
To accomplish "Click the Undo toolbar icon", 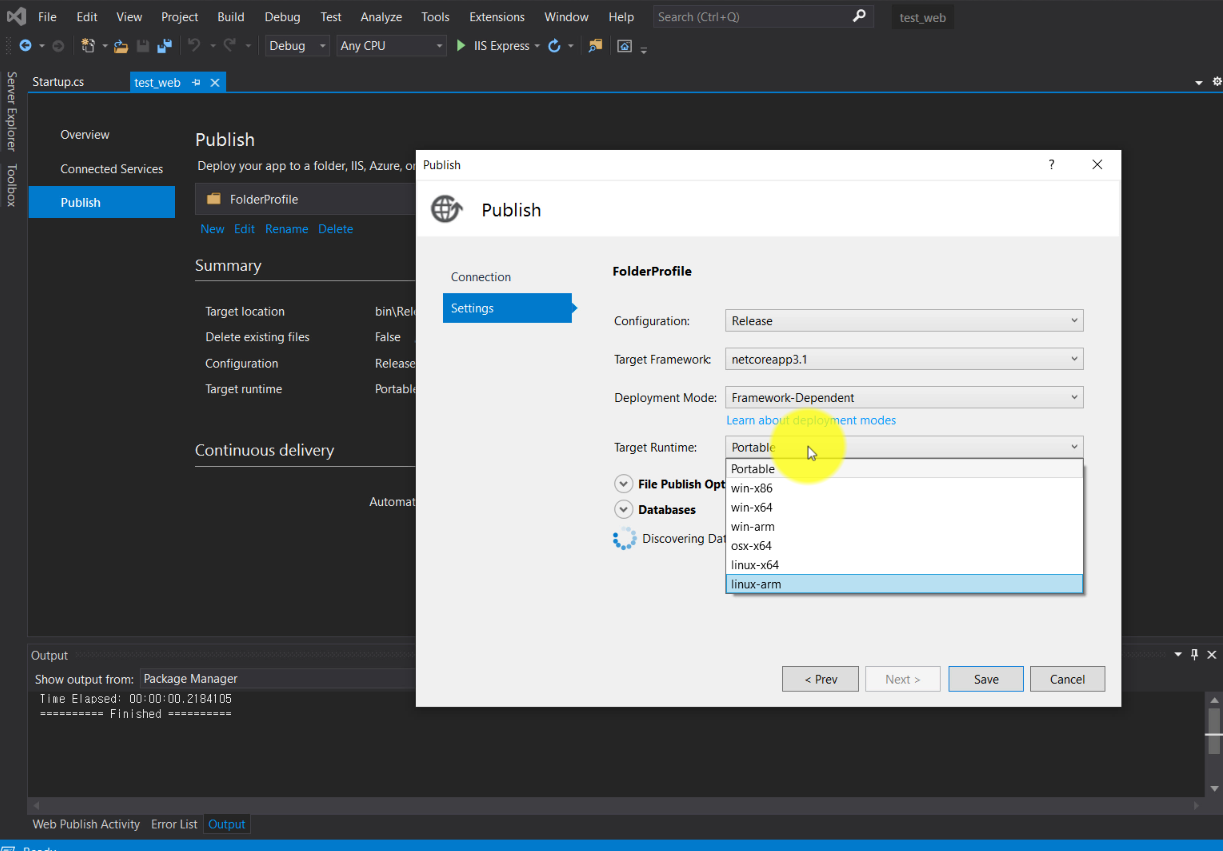I will [x=194, y=46].
